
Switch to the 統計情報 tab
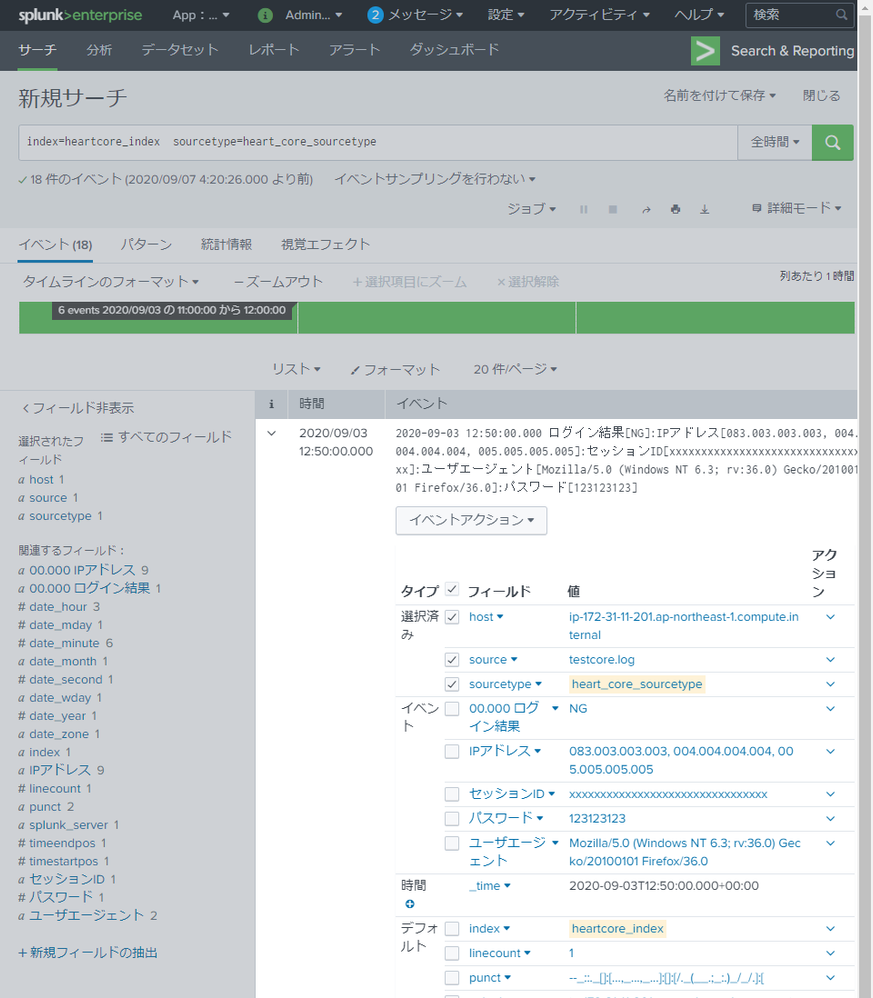(226, 244)
